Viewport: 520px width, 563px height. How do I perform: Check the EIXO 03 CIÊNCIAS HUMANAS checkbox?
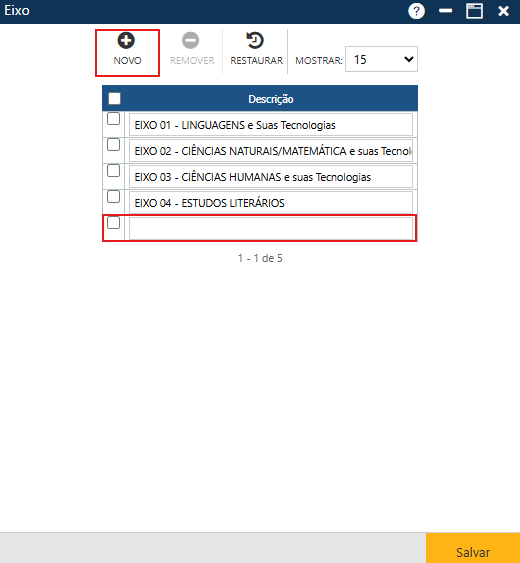click(113, 171)
